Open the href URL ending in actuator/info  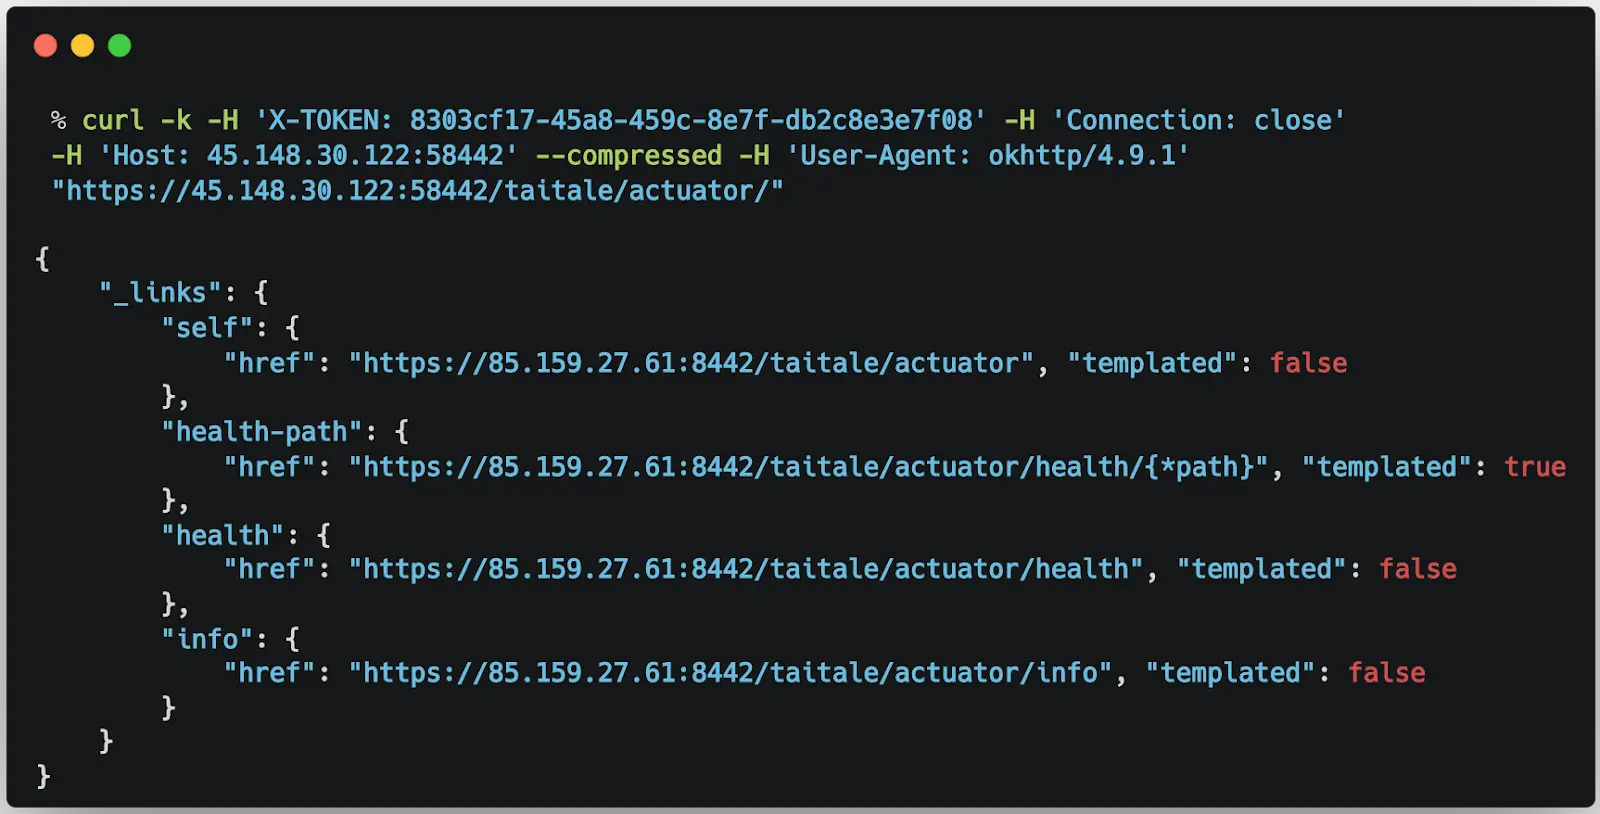(x=730, y=673)
